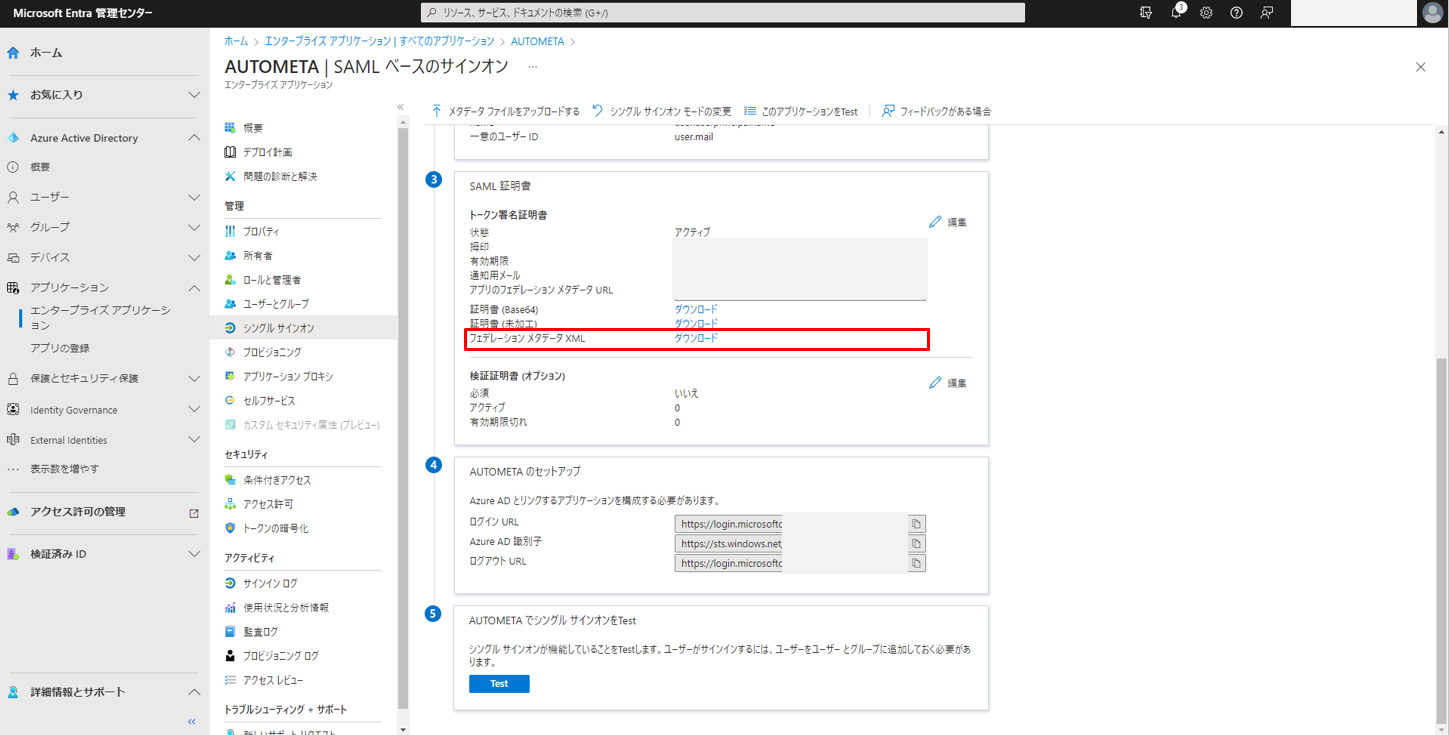Expand 検証済み ID section
Image resolution: width=1449 pixels, height=735 pixels.
coord(194,554)
